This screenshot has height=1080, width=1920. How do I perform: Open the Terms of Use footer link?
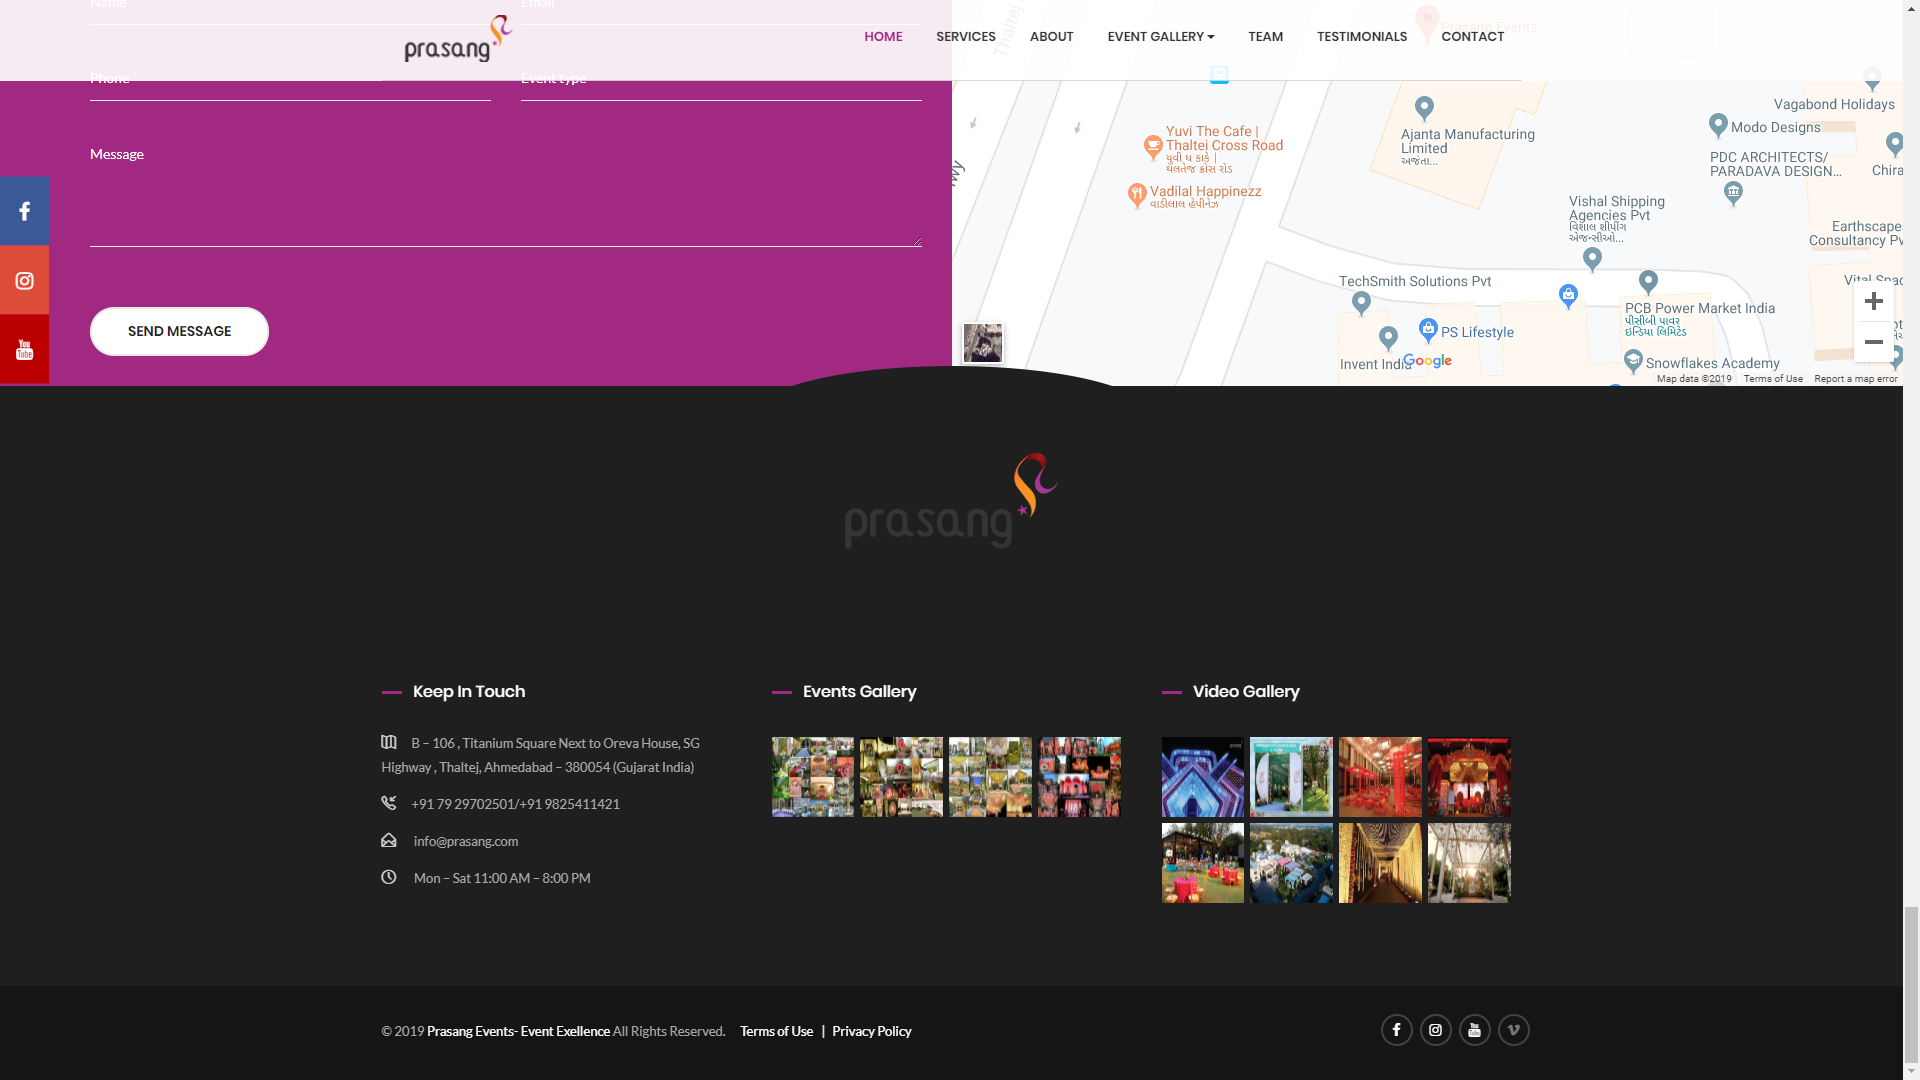tap(776, 1031)
